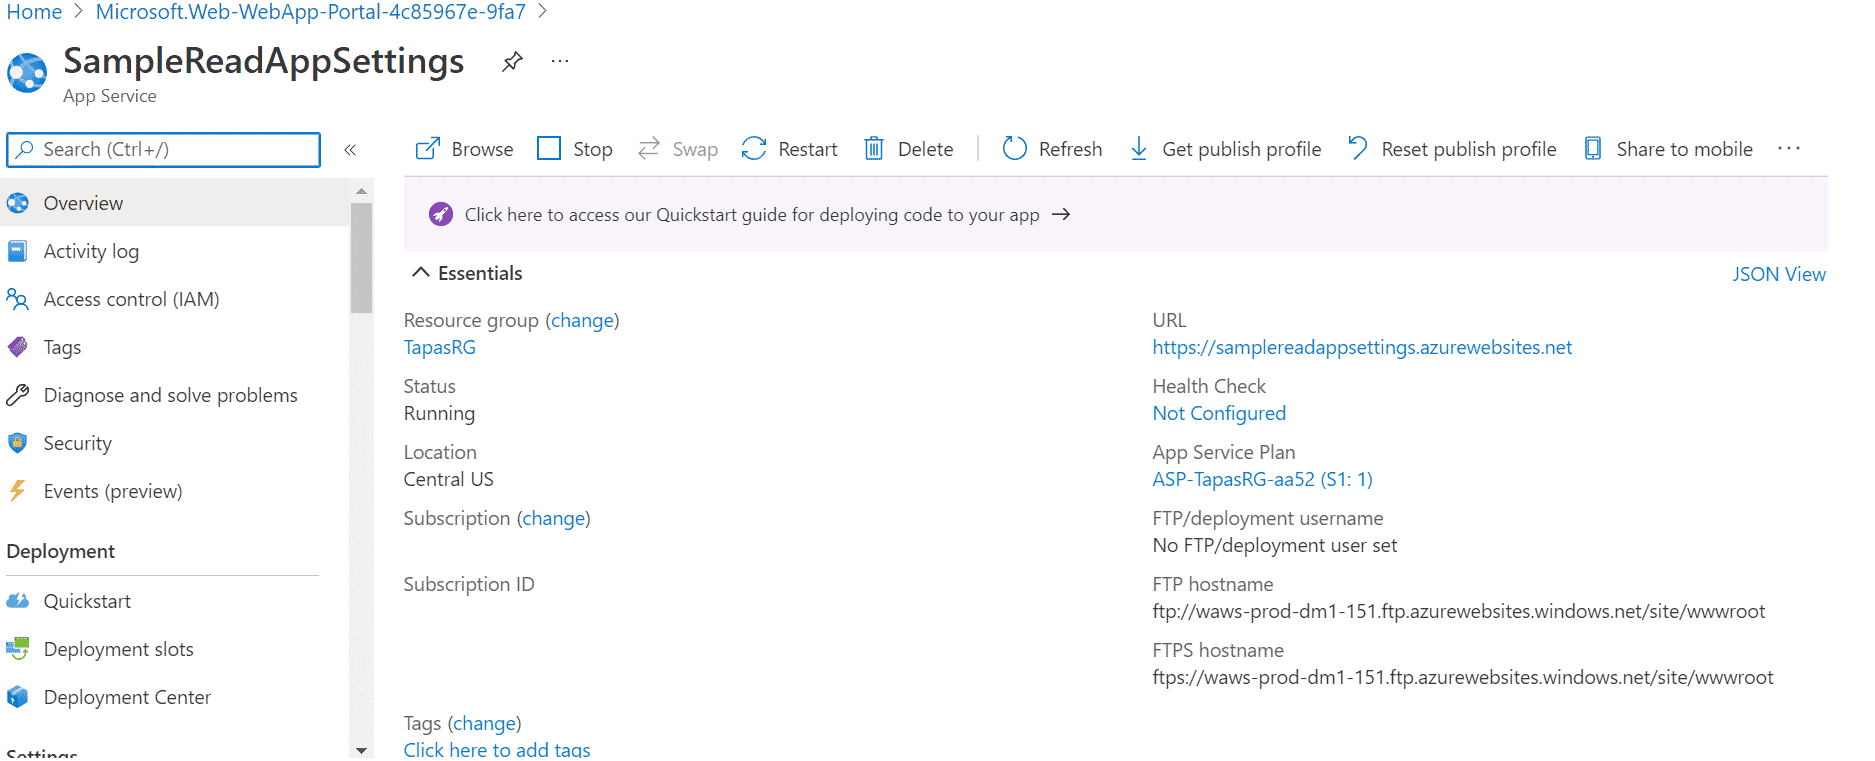Click the Overview globe icon in sidebar
Screen dimensions: 1875x761
[x=18, y=203]
